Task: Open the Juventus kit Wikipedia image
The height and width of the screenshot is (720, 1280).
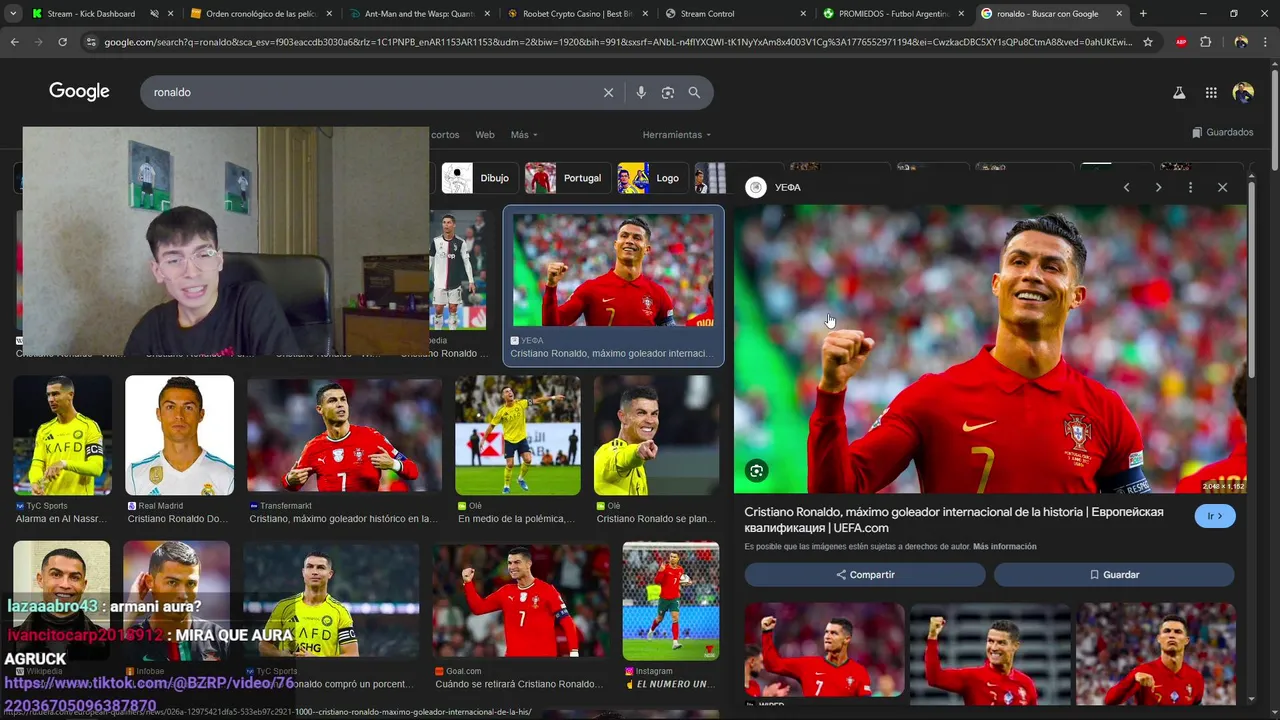Action: tap(458, 270)
